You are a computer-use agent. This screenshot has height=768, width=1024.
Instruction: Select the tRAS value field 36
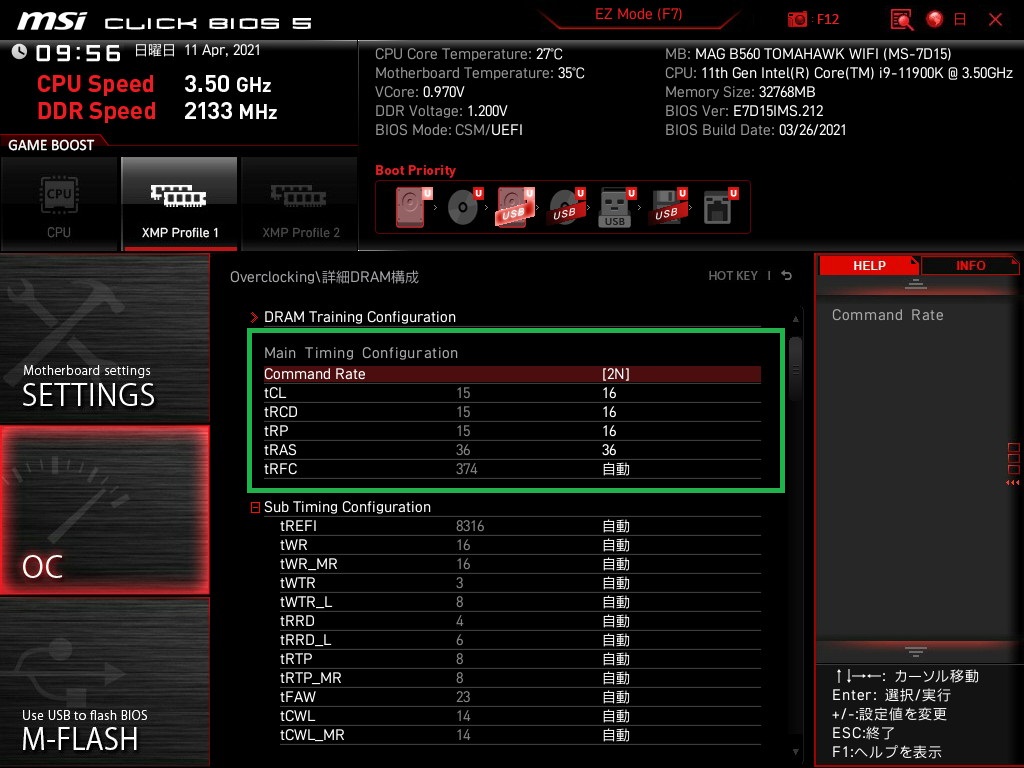609,450
